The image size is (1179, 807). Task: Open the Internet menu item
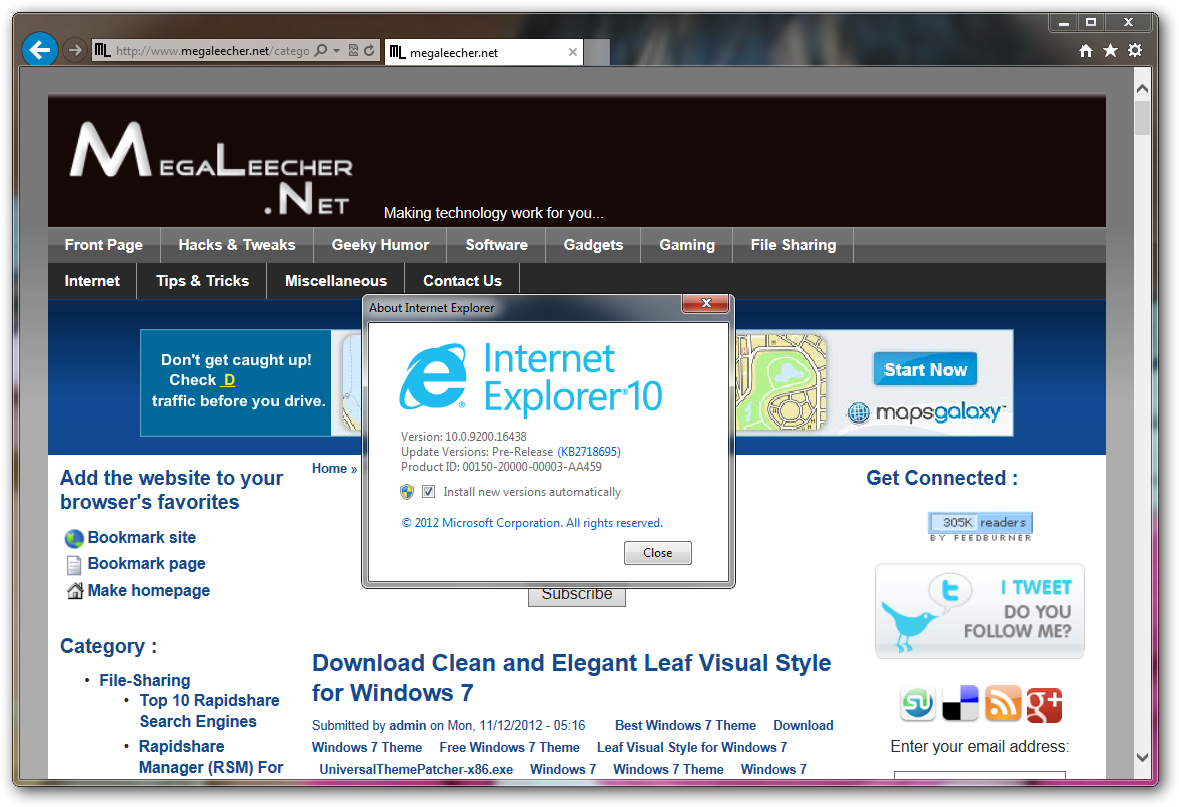tap(92, 281)
